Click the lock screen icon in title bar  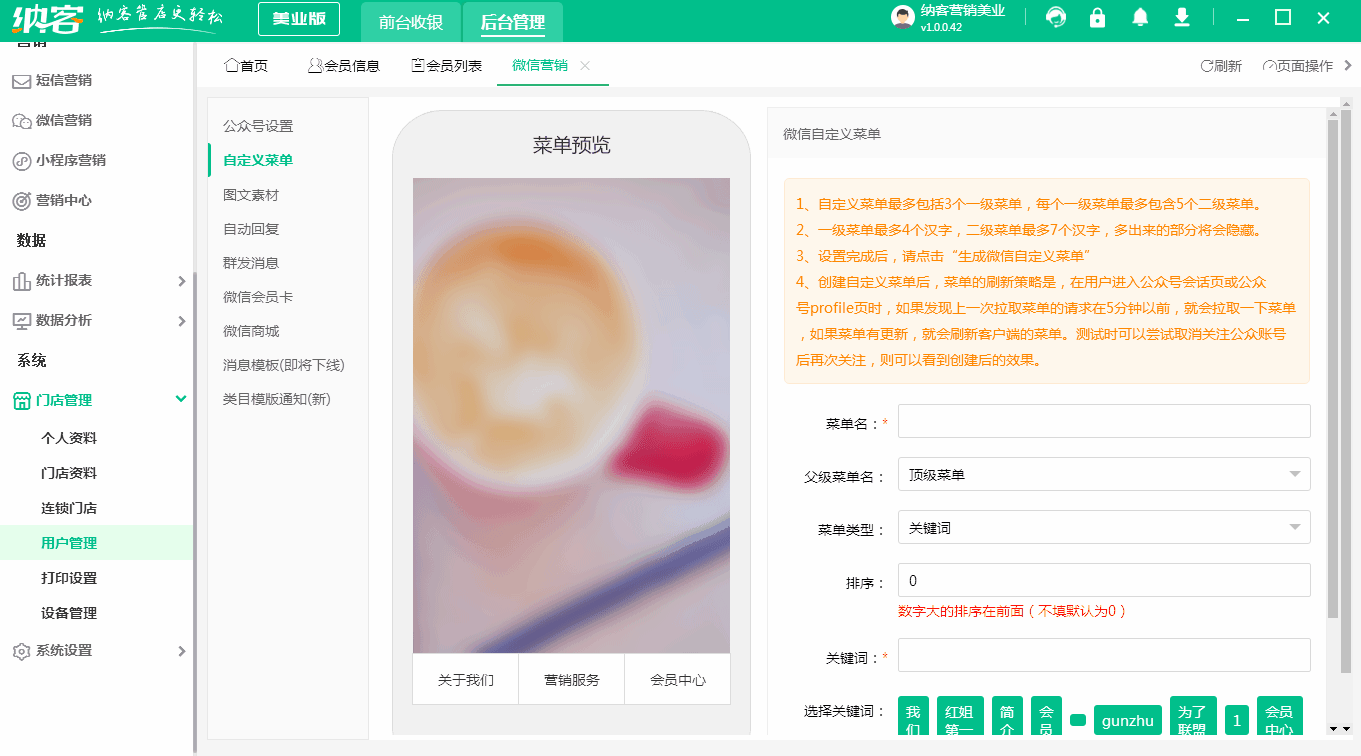click(1097, 17)
